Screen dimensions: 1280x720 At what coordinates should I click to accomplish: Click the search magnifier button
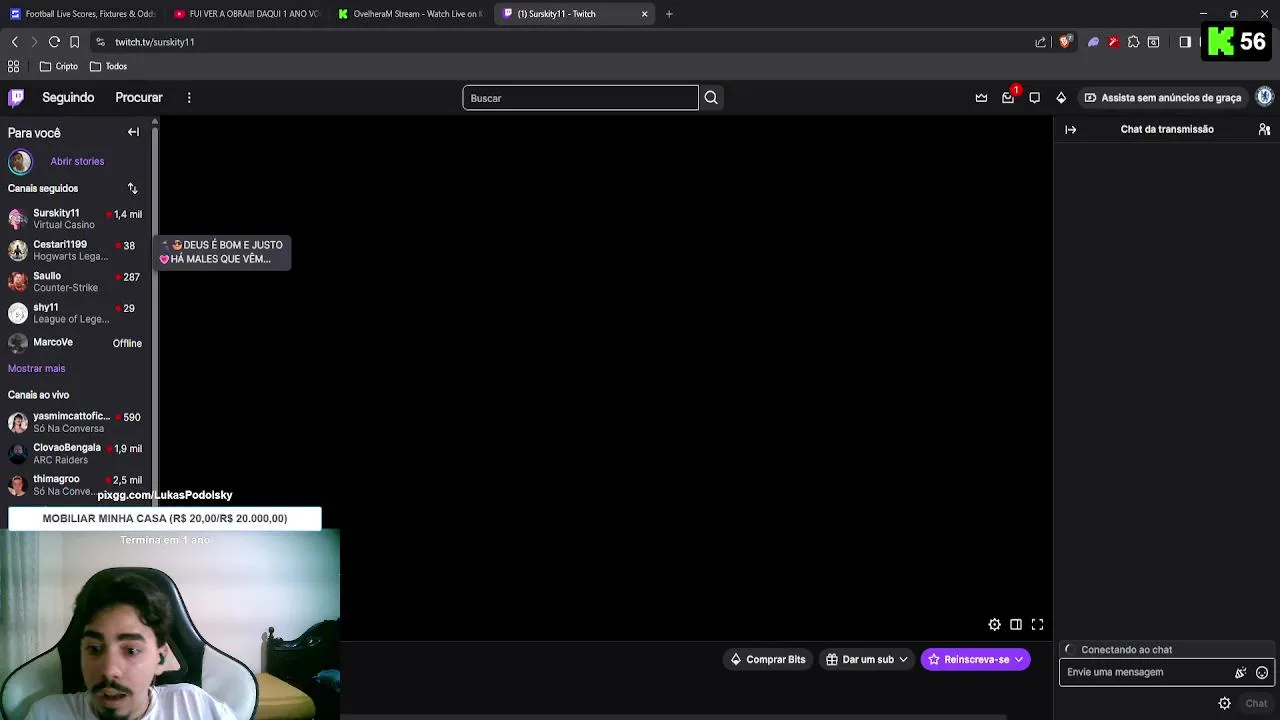(x=711, y=97)
